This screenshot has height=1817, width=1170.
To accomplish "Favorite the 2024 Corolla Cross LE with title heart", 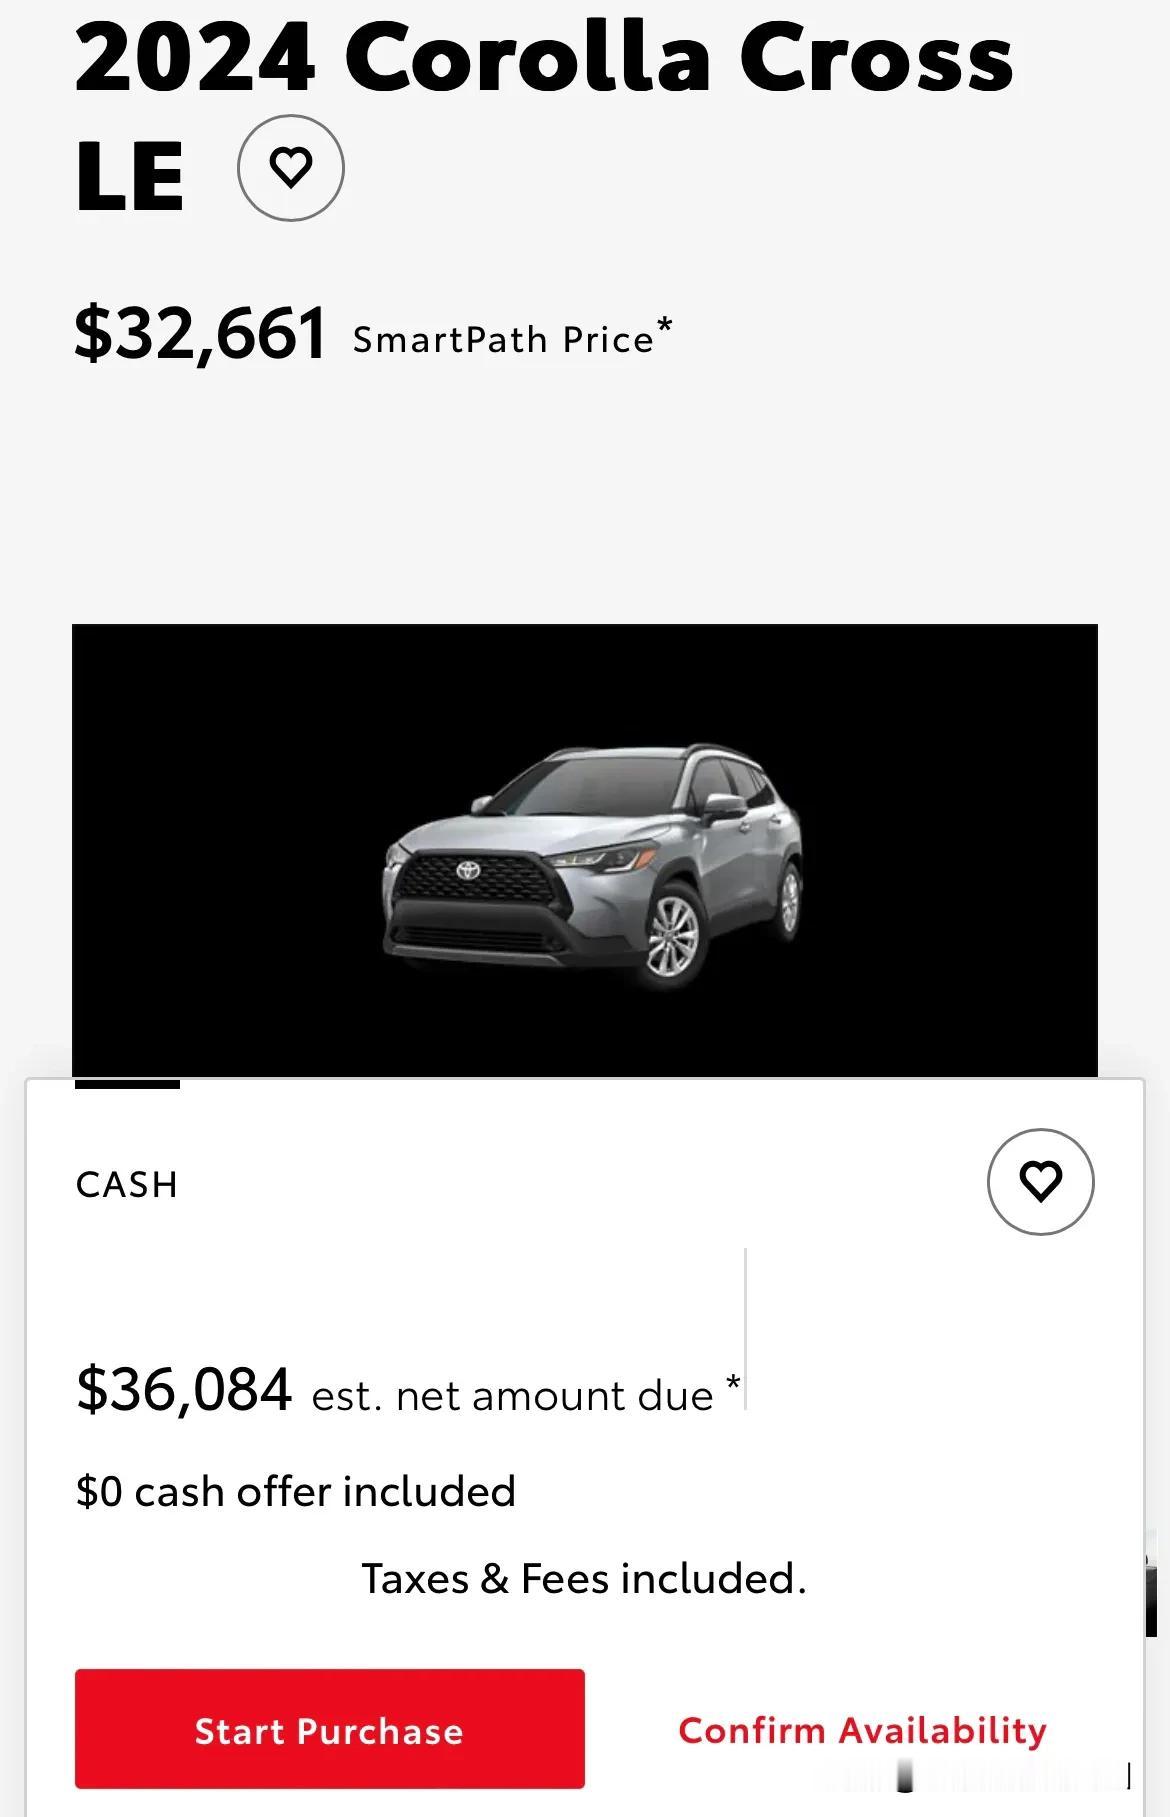I will pos(291,168).
